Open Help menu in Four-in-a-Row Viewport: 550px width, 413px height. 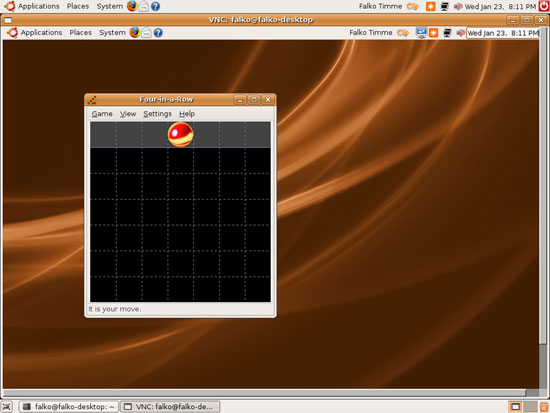point(187,114)
